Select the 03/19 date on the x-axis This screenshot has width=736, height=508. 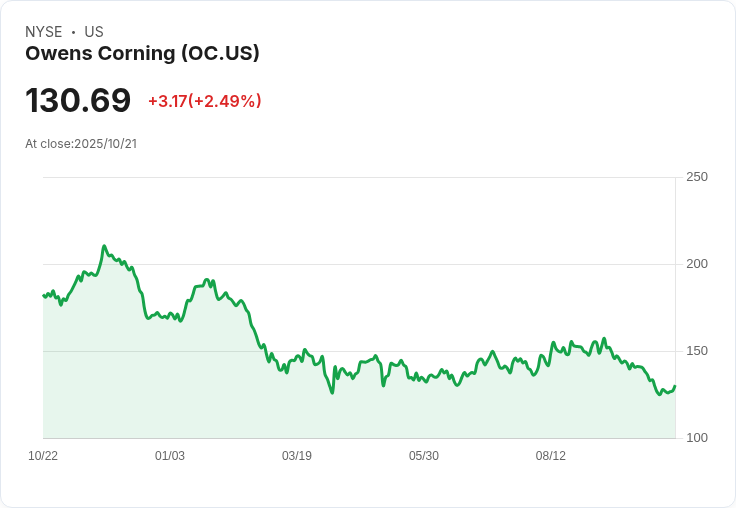coord(297,456)
